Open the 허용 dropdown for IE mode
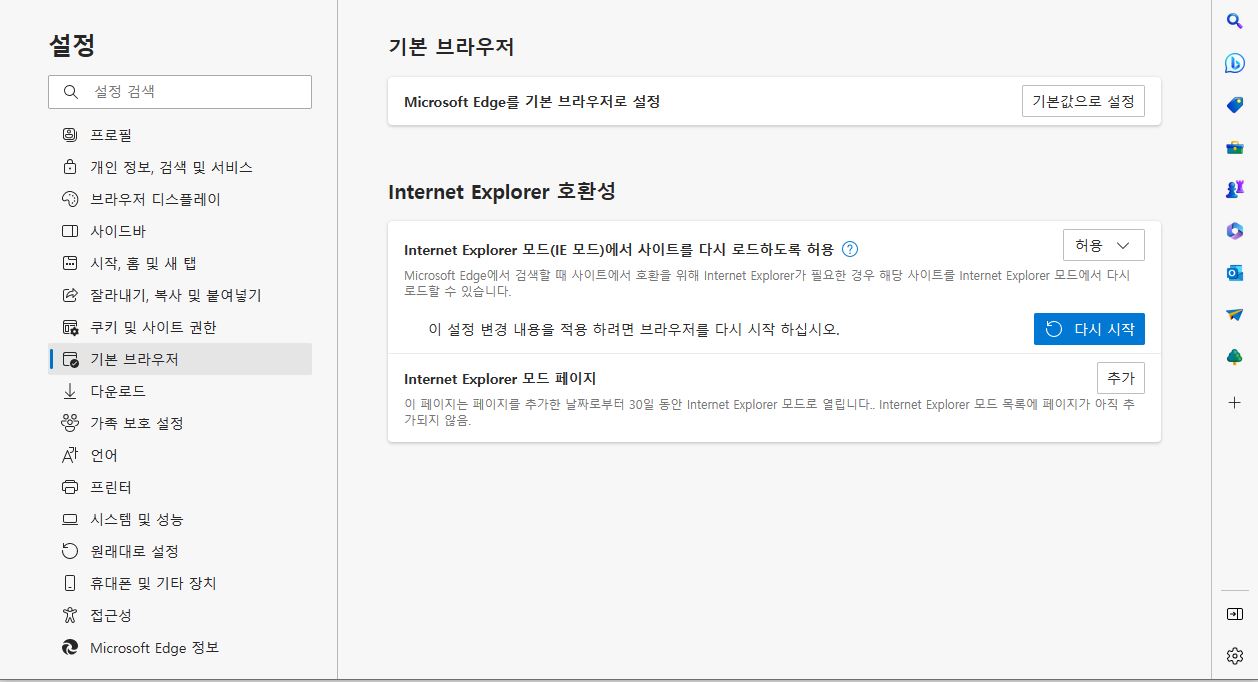 point(1103,245)
